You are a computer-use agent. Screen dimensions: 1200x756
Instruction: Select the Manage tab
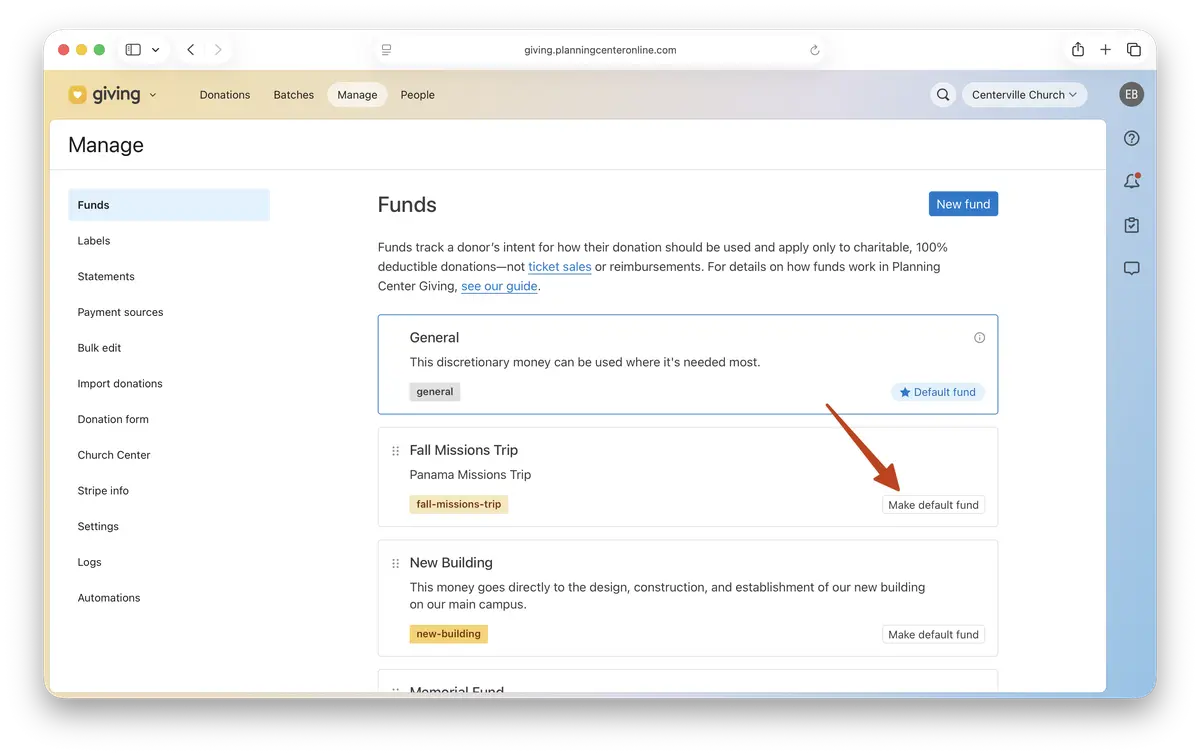coord(357,95)
